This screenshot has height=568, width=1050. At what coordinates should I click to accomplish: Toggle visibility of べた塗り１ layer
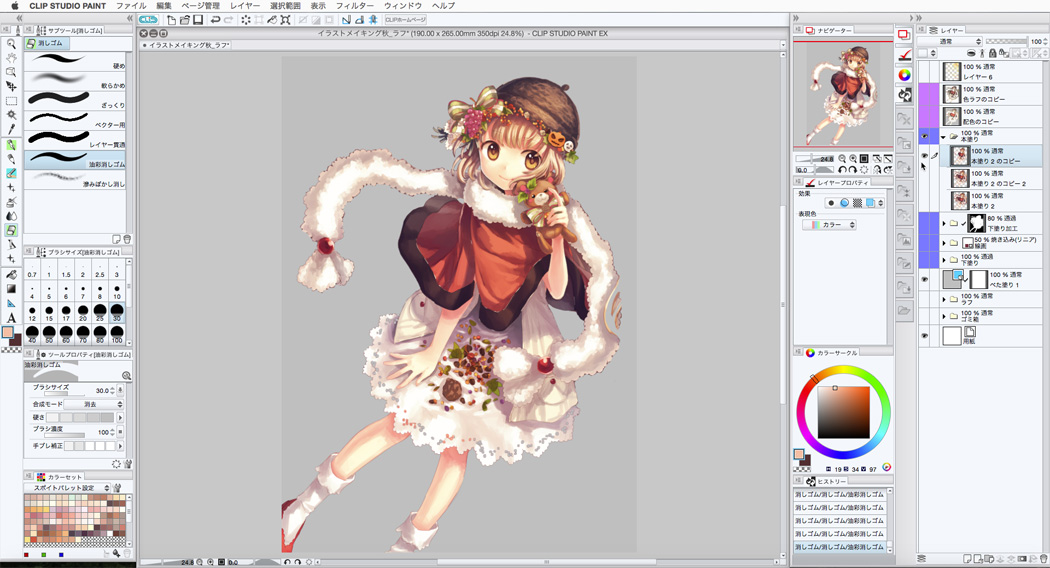click(925, 279)
